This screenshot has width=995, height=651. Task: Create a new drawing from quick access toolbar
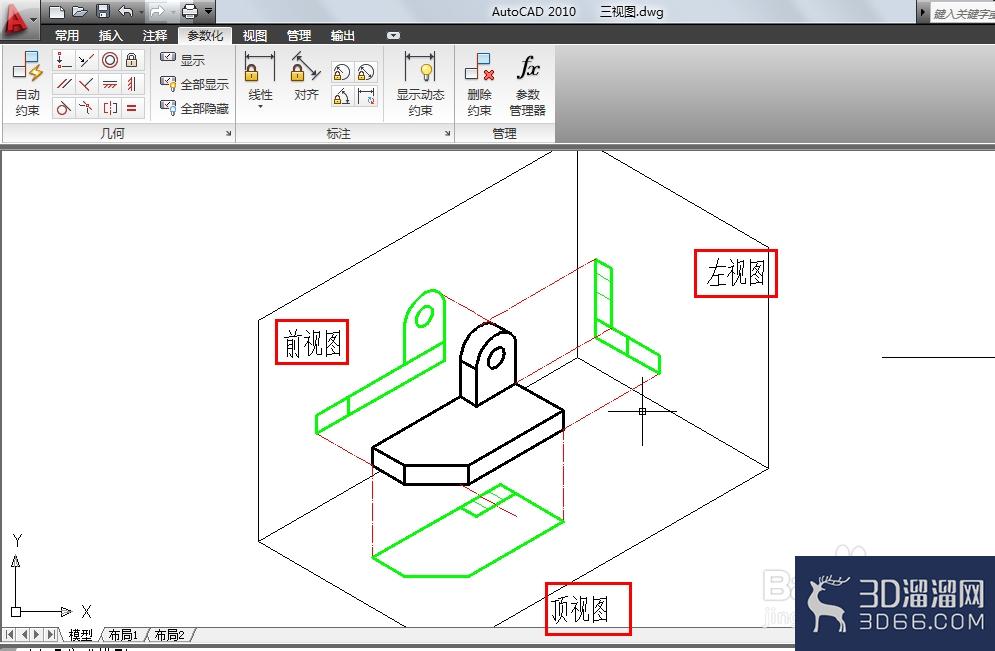click(56, 11)
